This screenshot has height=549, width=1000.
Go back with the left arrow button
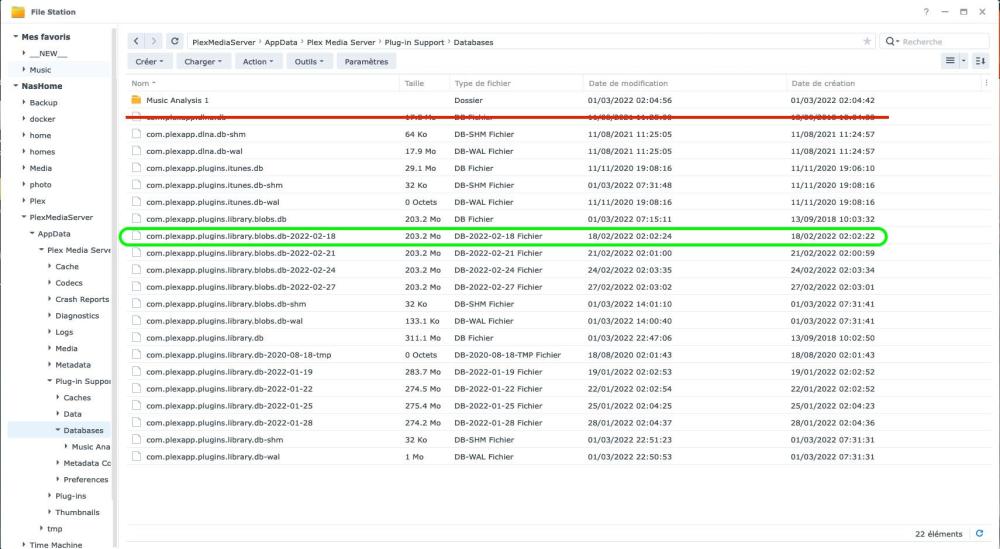[137, 41]
